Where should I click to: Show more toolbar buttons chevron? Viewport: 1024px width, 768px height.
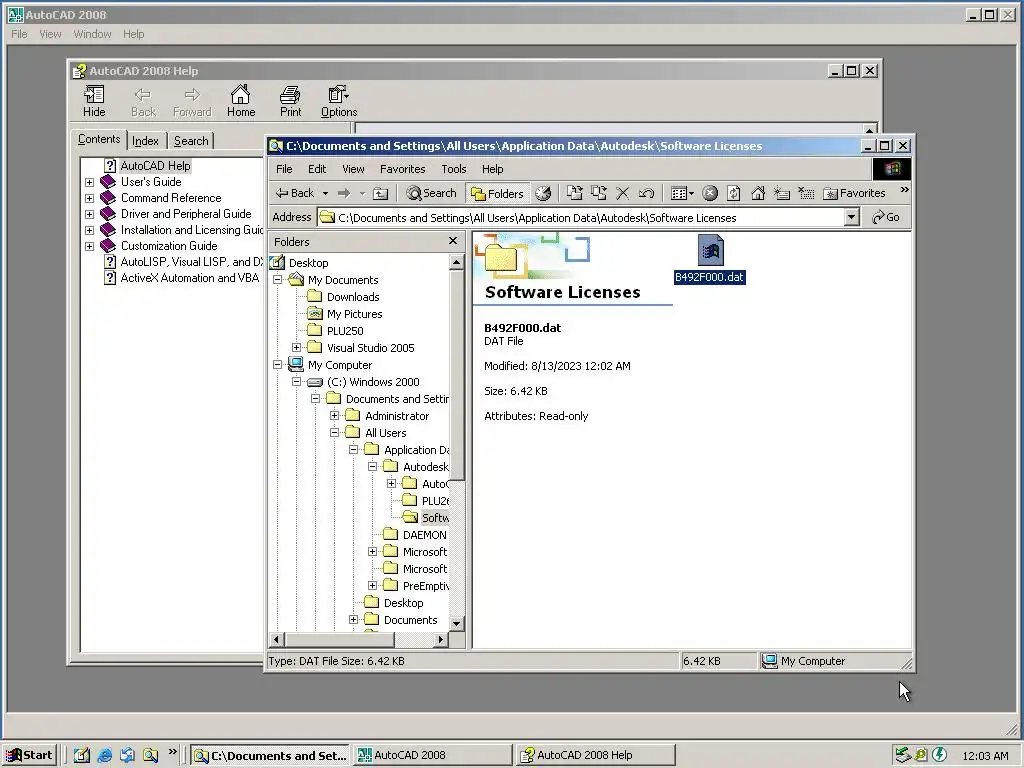click(904, 190)
